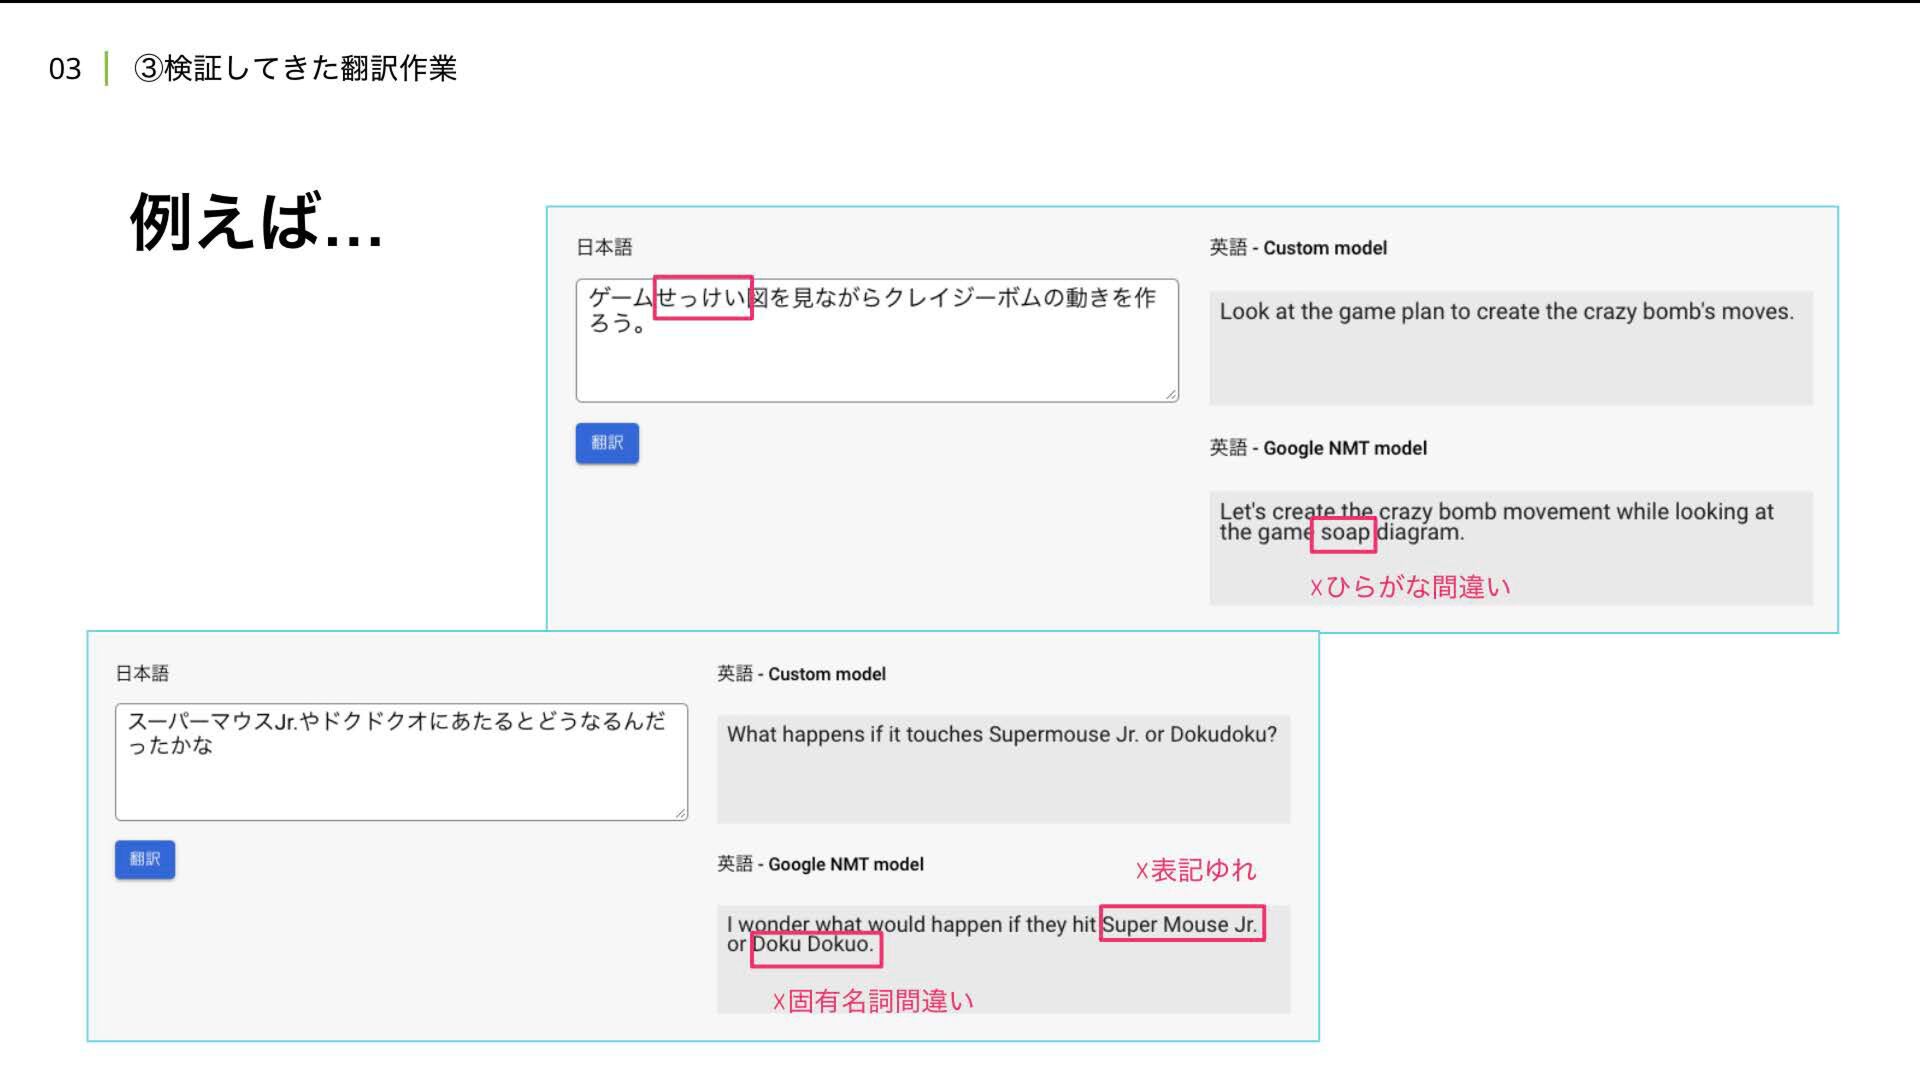Click the section title ③検証してきた翻訳作業

coord(295,68)
